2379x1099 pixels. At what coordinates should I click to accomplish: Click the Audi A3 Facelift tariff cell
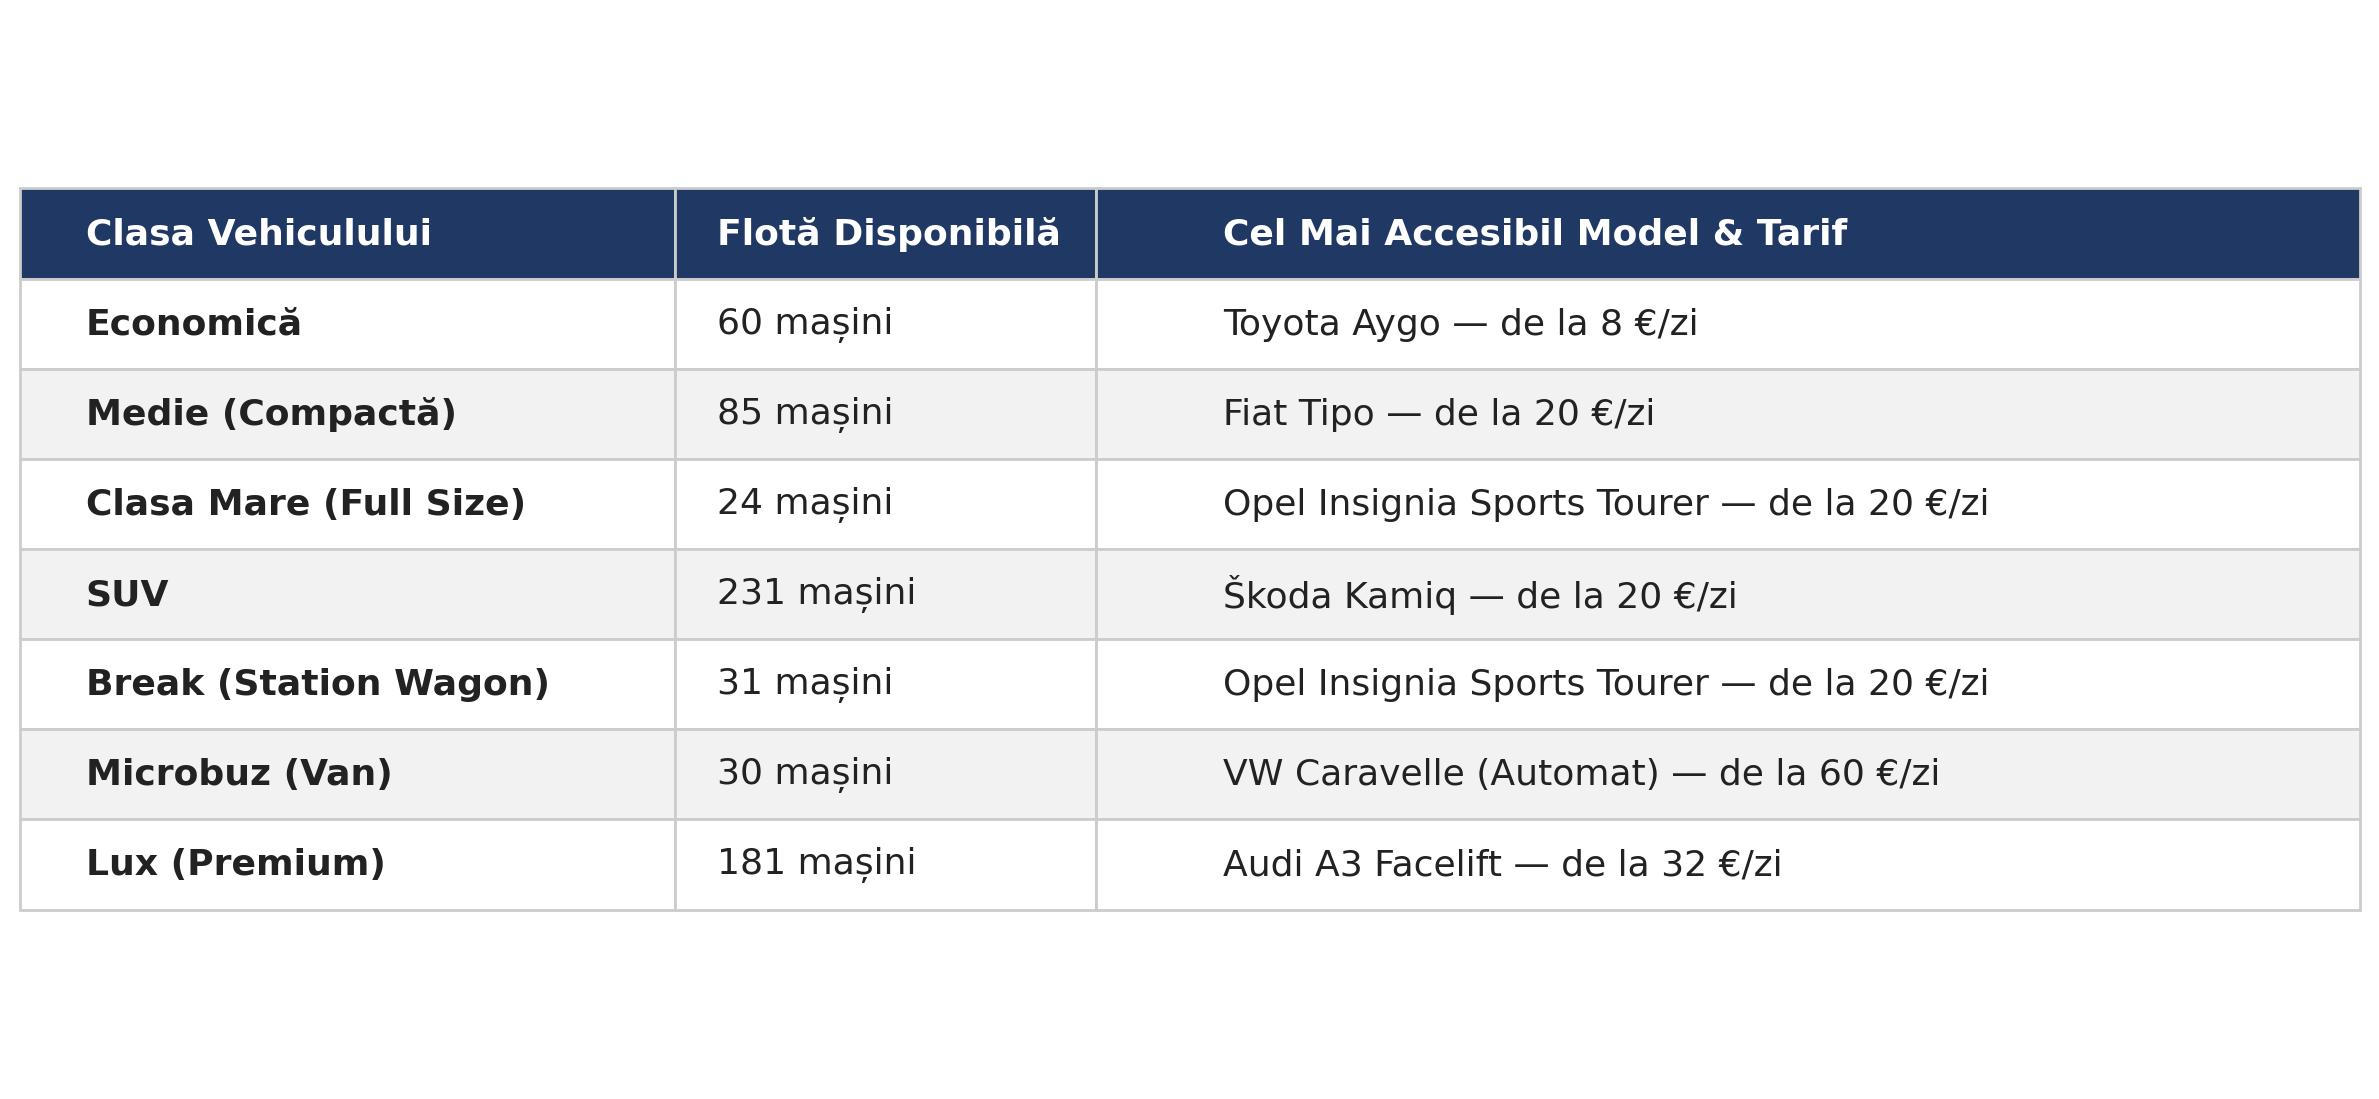pos(1728,864)
